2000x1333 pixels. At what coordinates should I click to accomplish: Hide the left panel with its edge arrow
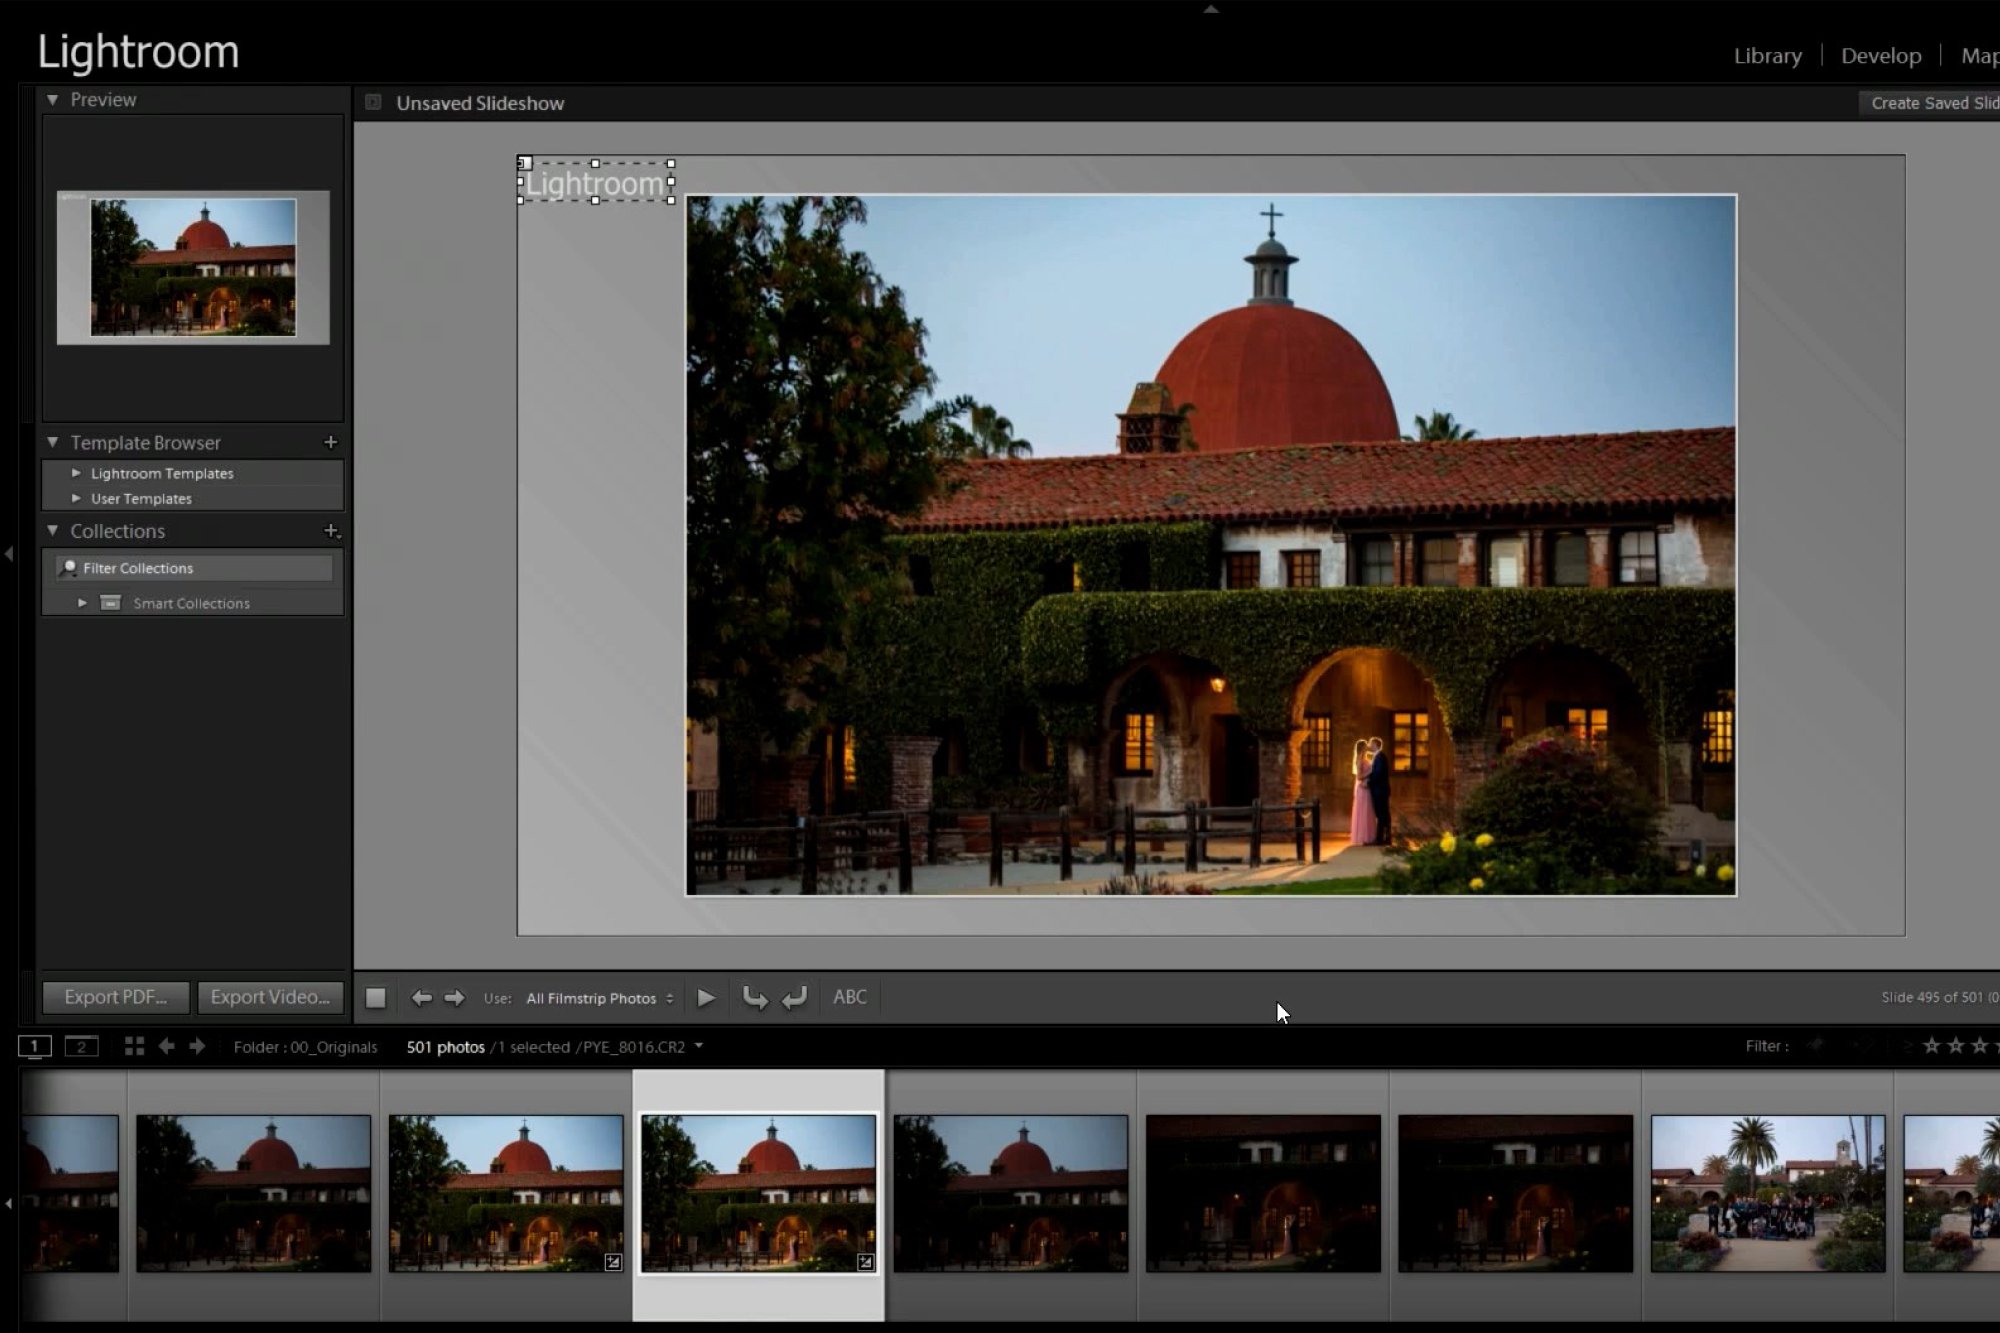coord(9,553)
